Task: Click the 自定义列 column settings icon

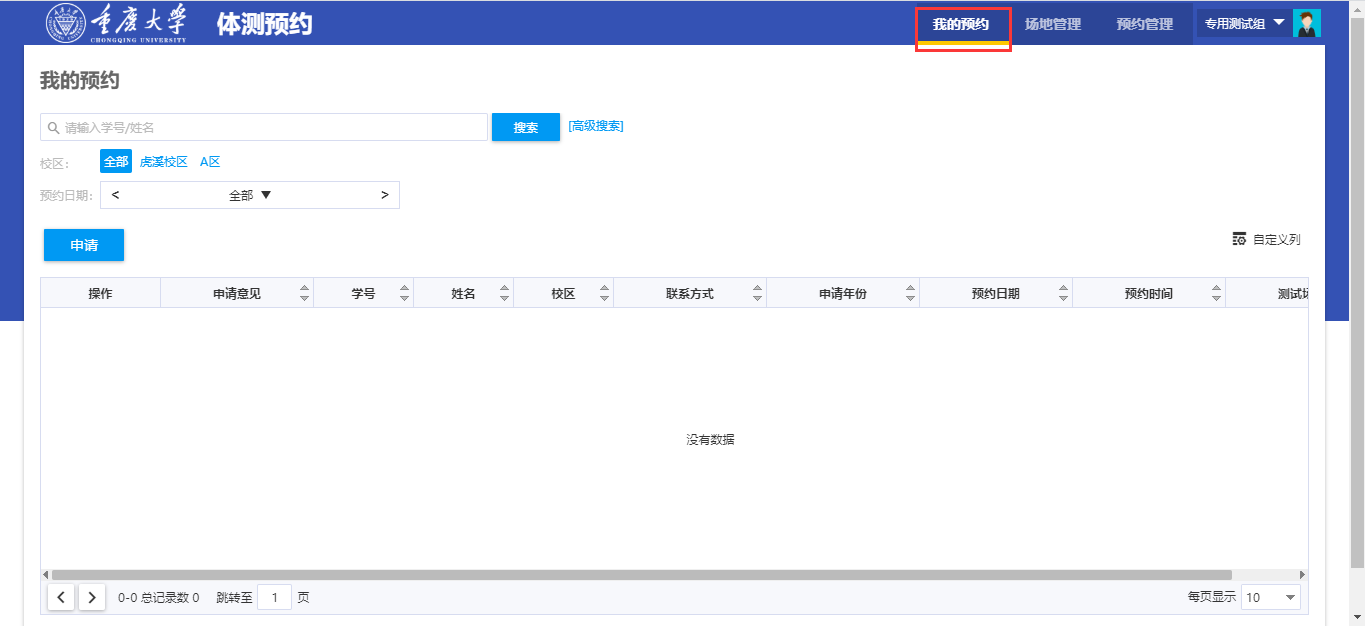Action: click(x=1239, y=239)
